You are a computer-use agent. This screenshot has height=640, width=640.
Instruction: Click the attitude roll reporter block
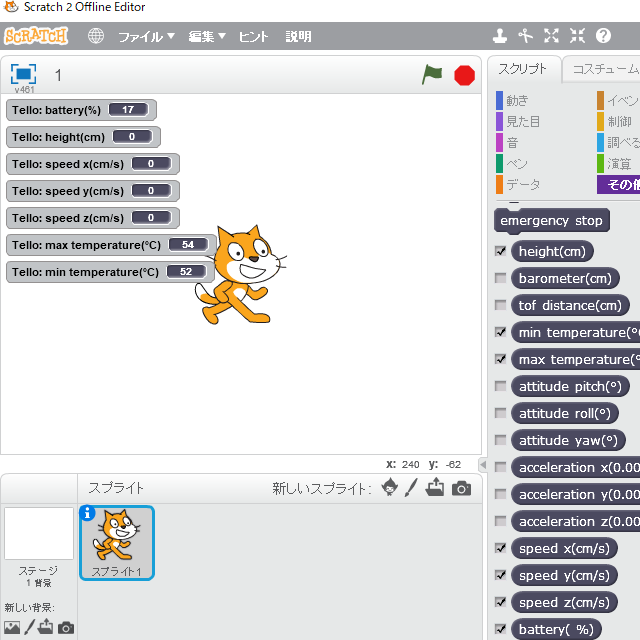point(565,413)
